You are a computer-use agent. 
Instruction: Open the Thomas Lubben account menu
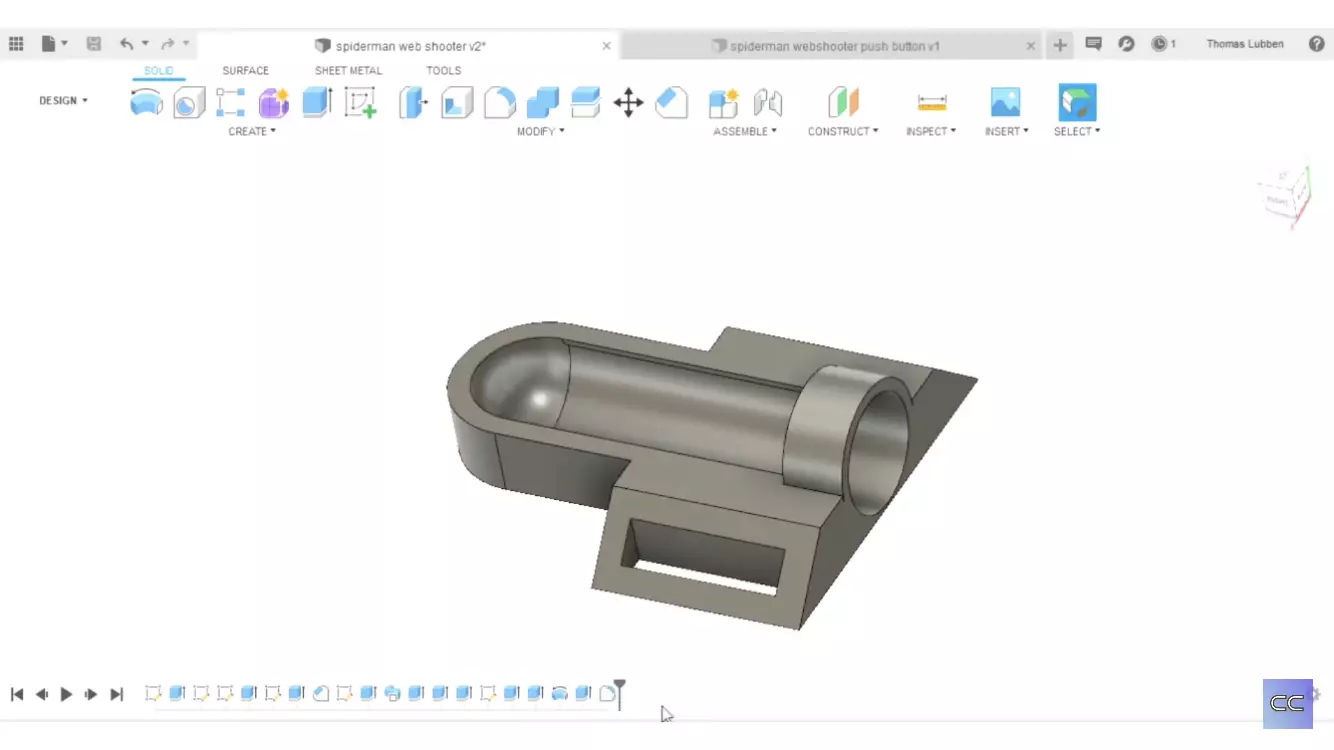1245,44
